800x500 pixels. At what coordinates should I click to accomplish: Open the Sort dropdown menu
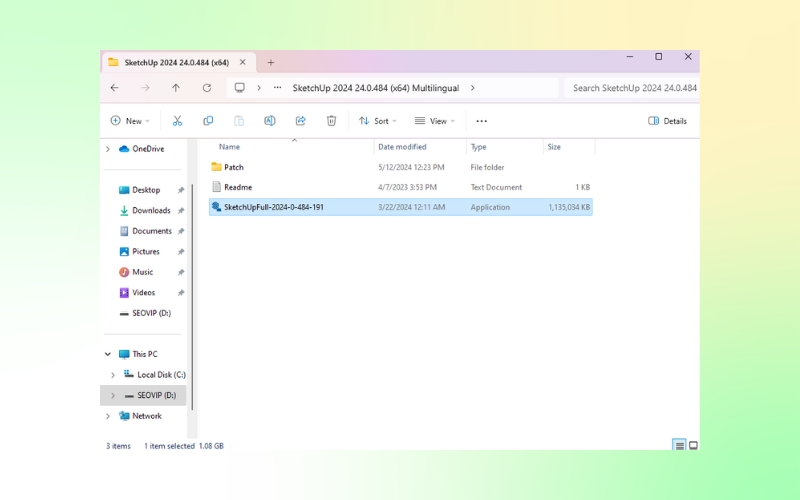click(x=377, y=121)
